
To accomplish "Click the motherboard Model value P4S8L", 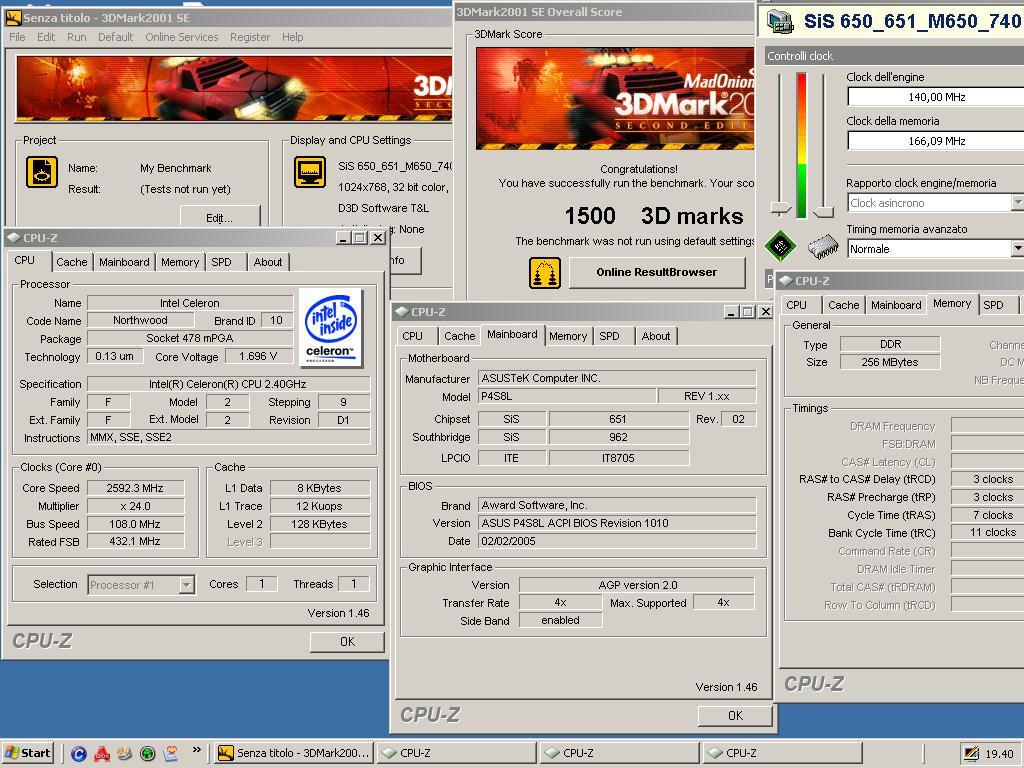I will [567, 396].
